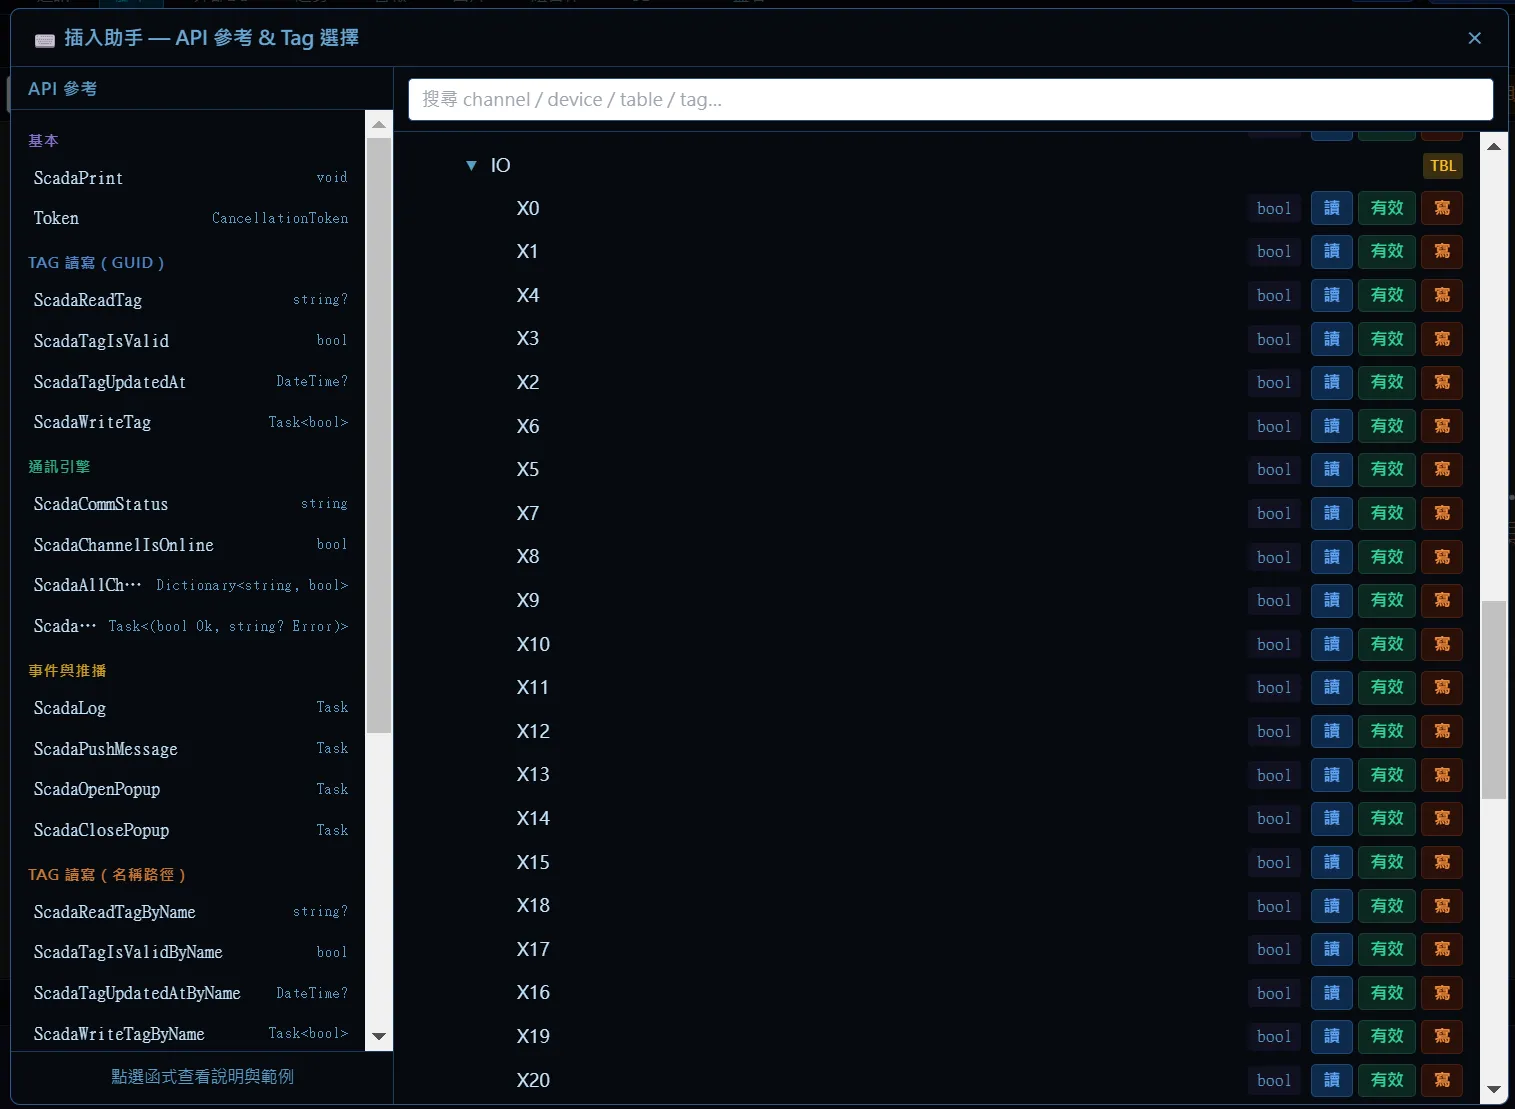Click the 讀 button for tag X18
This screenshot has height=1109, width=1515.
pyautogui.click(x=1331, y=906)
